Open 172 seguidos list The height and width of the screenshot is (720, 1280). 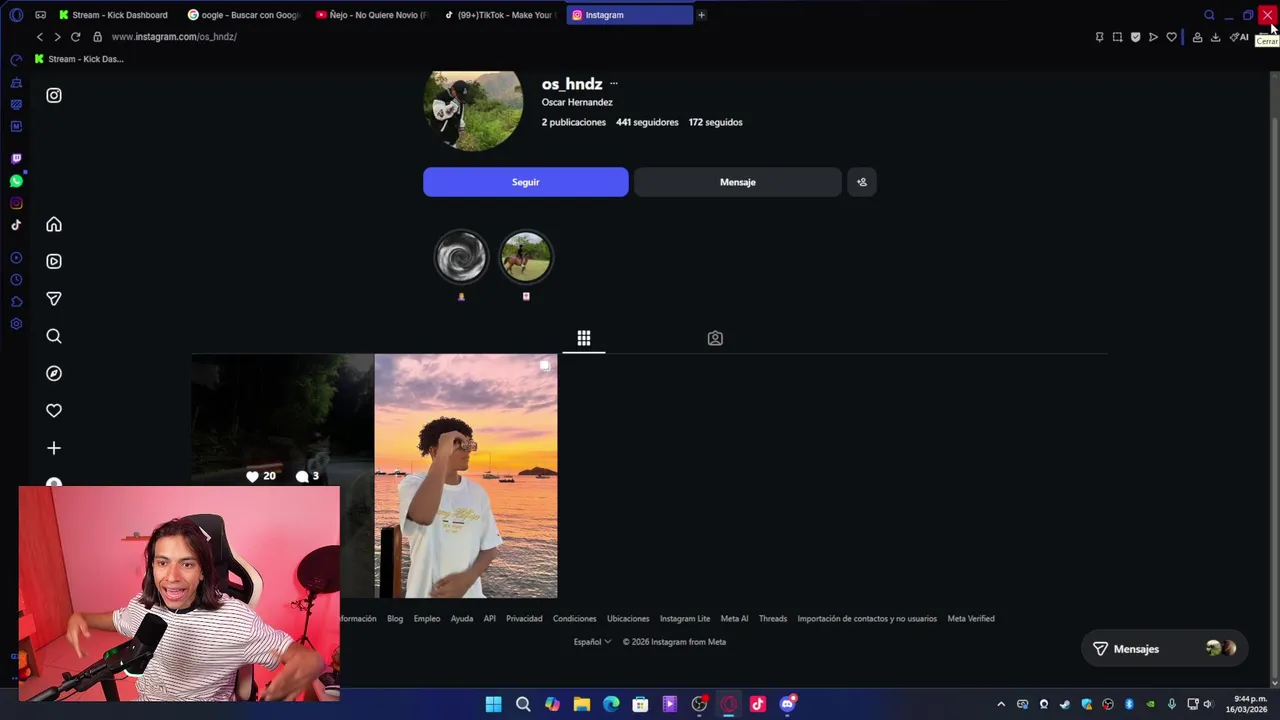(x=715, y=122)
